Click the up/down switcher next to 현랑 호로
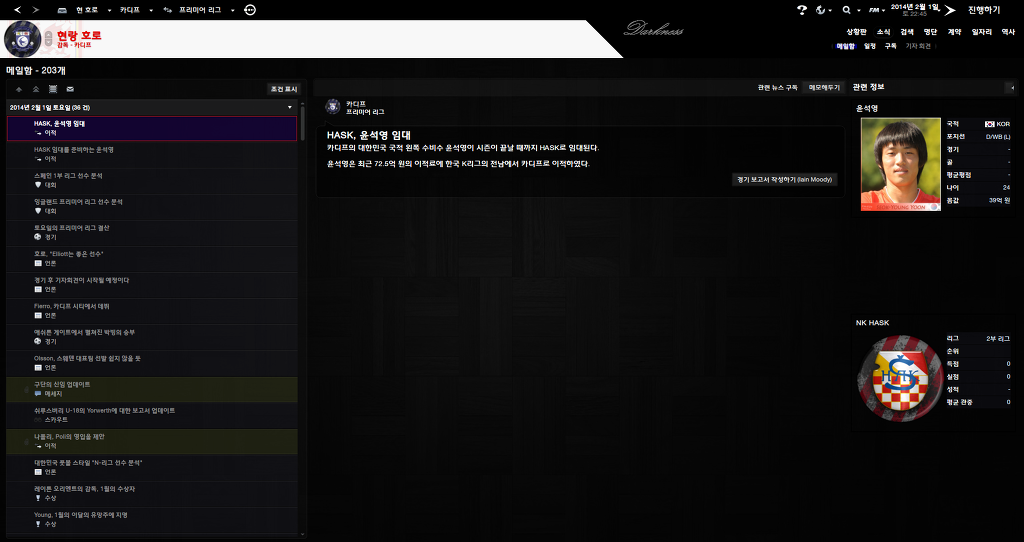The width and height of the screenshot is (1024, 542). coord(48,39)
